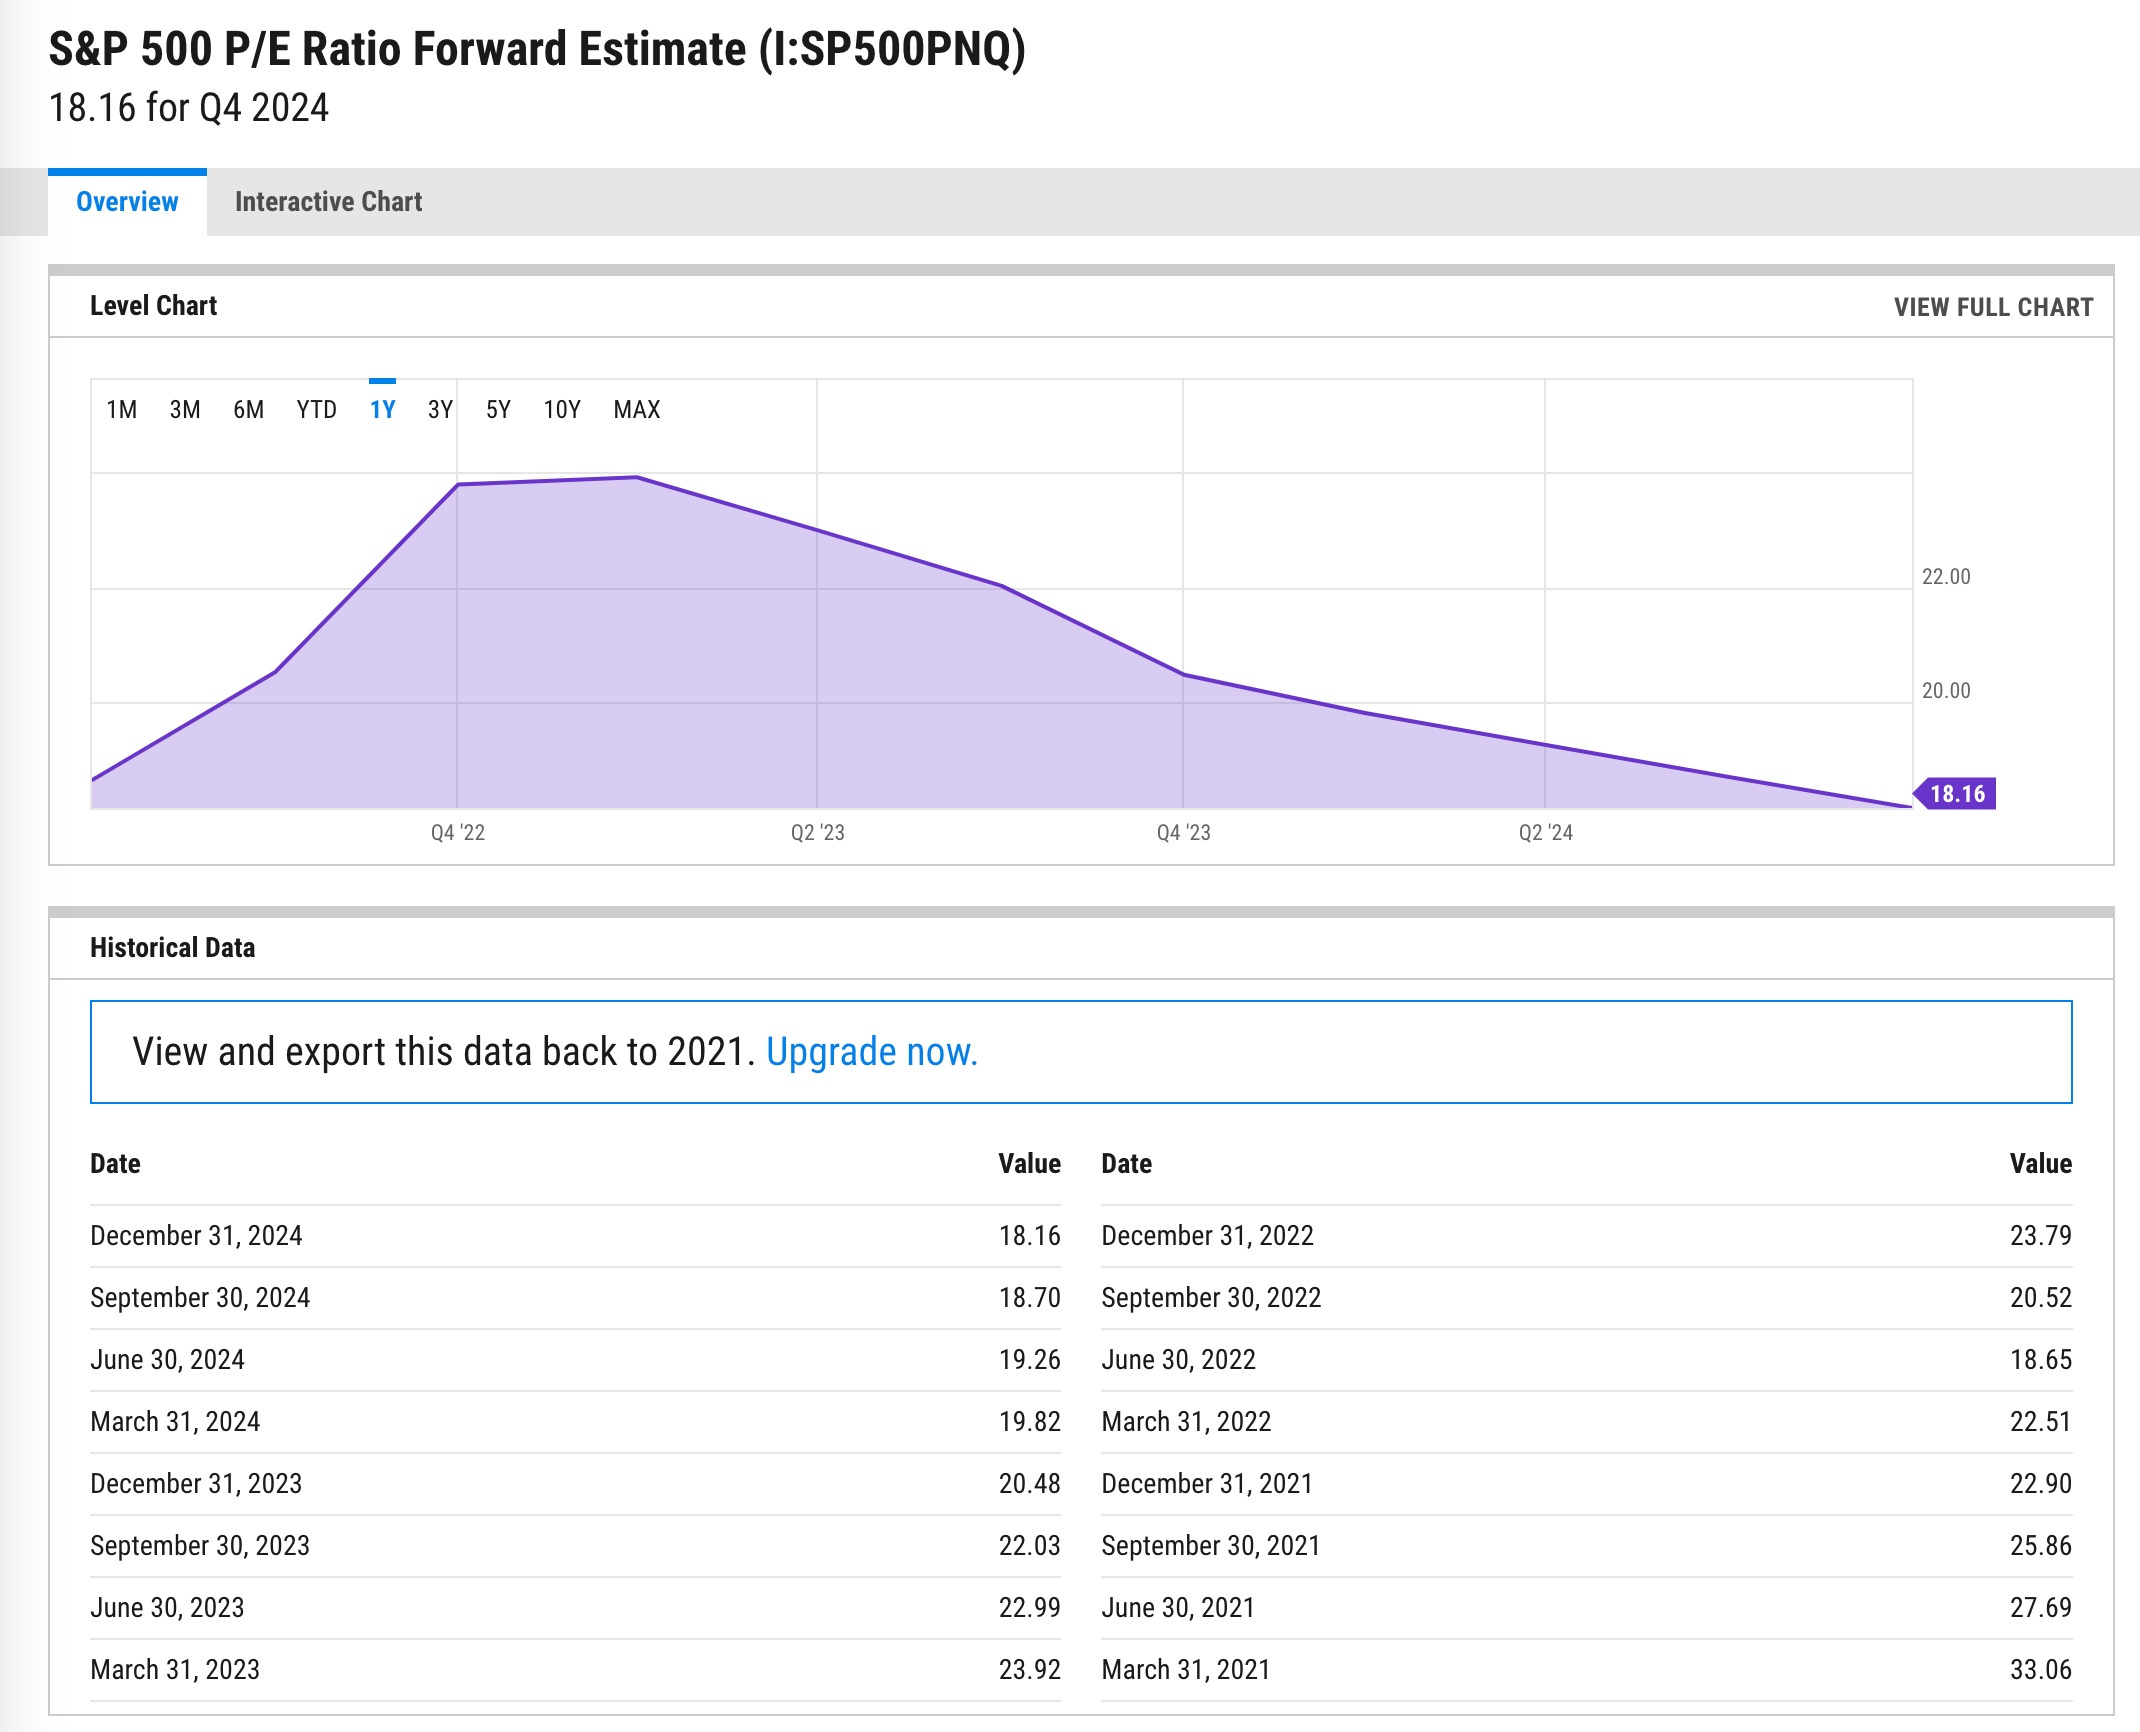Image resolution: width=2140 pixels, height=1732 pixels.
Task: Click the 18.16 chart value flag
Action: (1955, 794)
